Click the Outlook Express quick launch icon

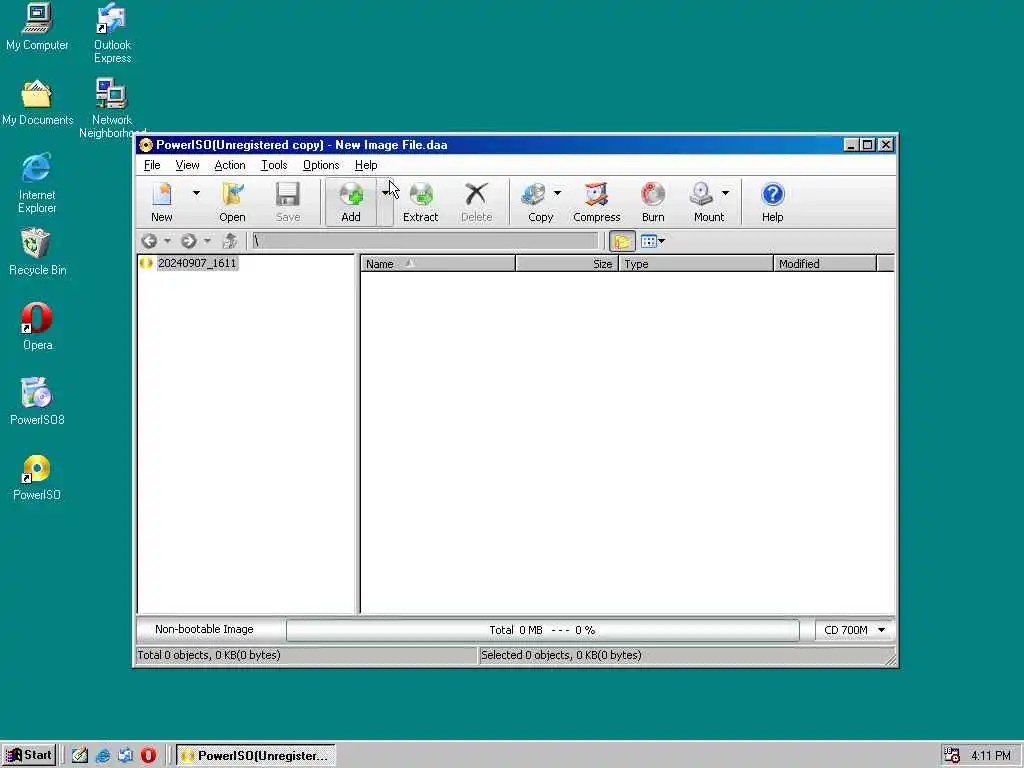click(x=125, y=756)
